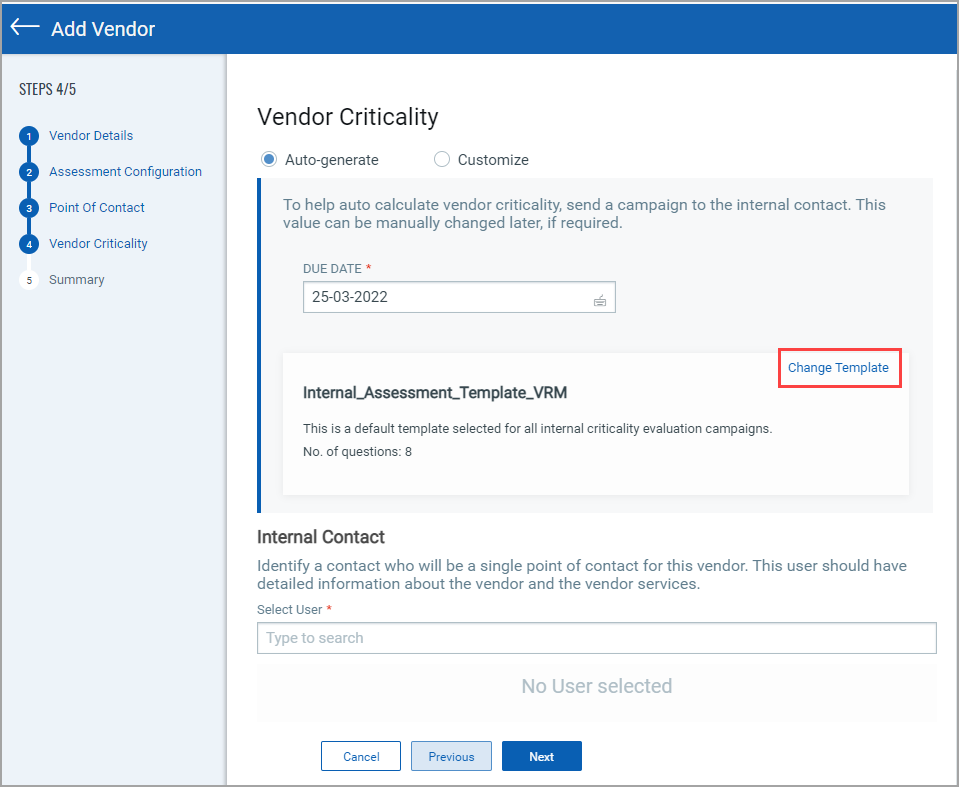This screenshot has height=787, width=959.
Task: Click the step 1 circle icon
Action: click(x=29, y=137)
